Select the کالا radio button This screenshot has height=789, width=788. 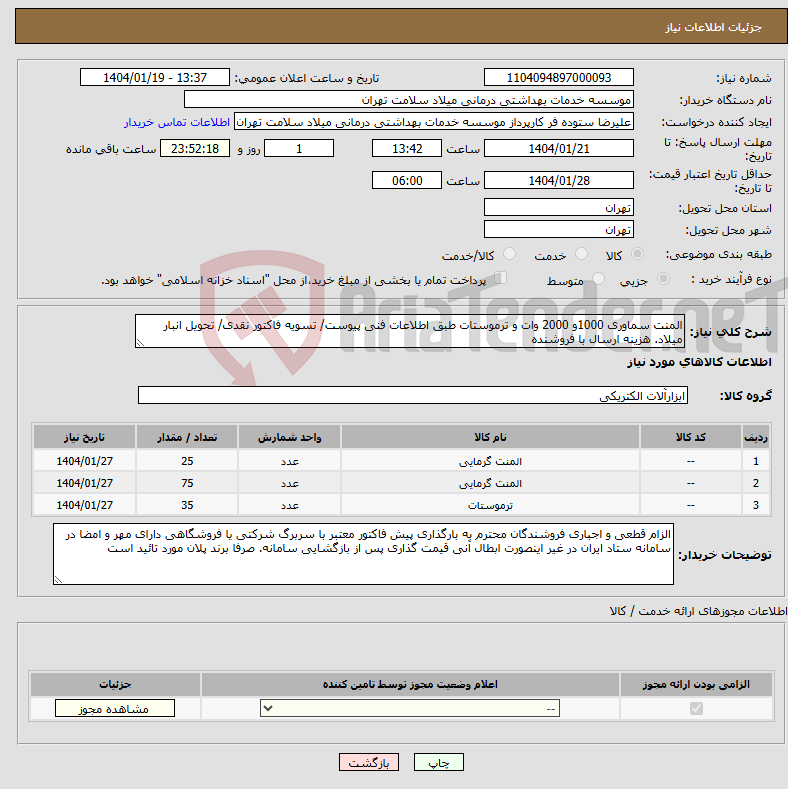(x=637, y=254)
